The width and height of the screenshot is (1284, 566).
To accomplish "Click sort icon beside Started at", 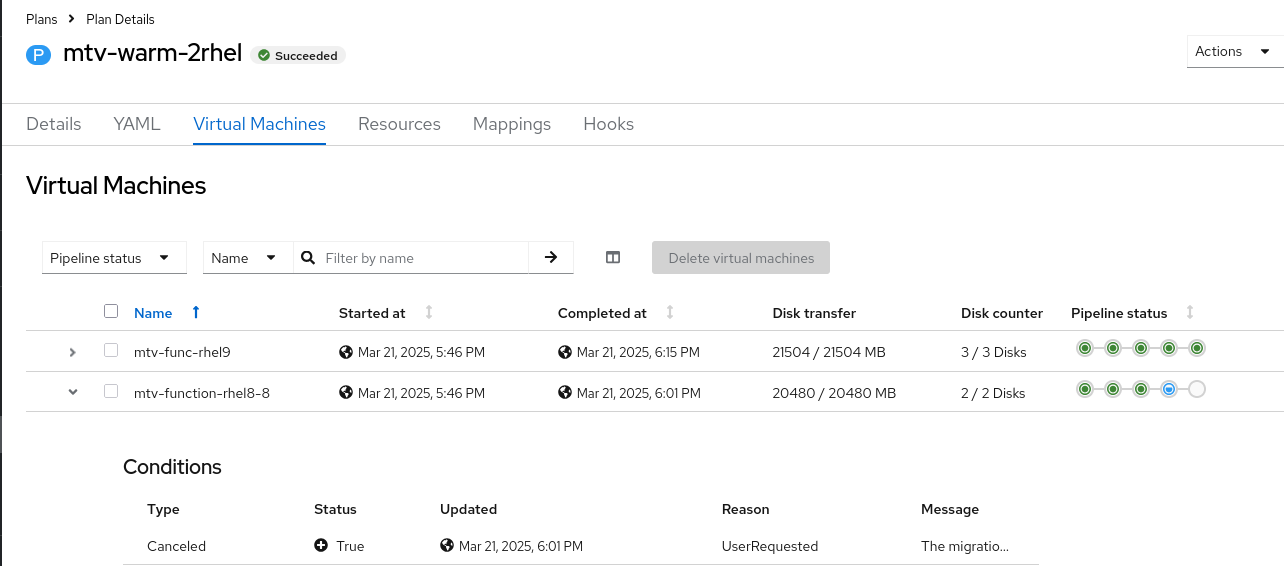I will [x=429, y=313].
